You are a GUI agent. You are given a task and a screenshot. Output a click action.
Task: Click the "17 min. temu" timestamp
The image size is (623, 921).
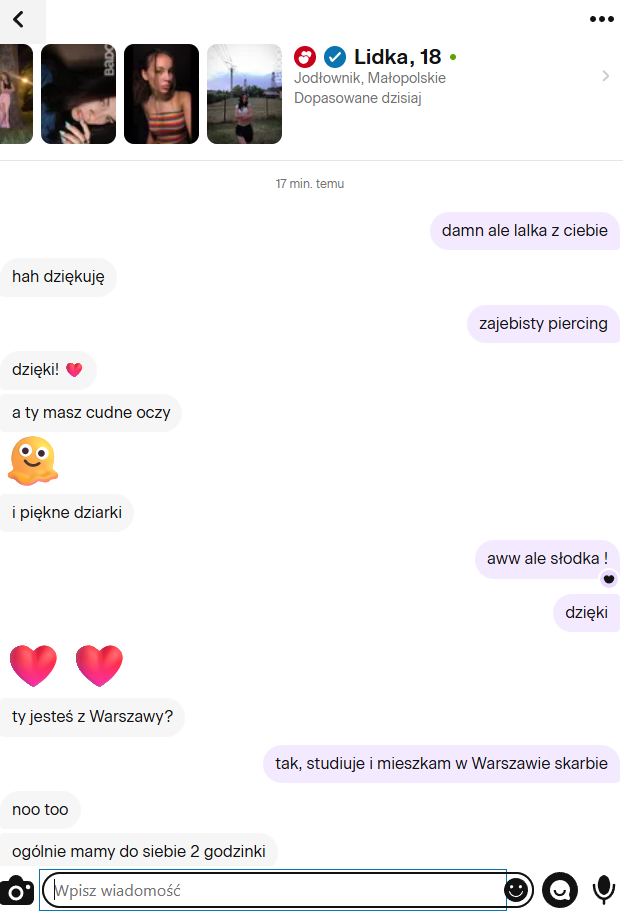click(310, 184)
